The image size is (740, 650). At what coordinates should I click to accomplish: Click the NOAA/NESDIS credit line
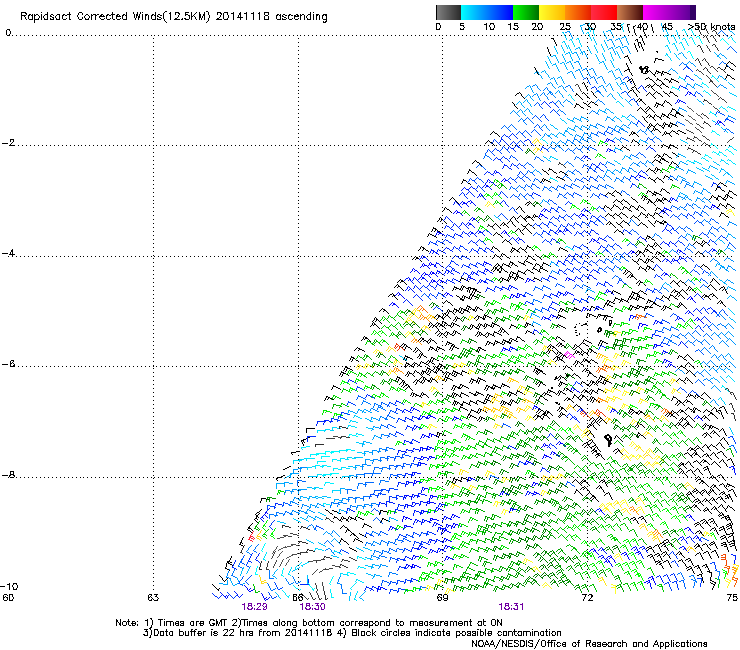pyautogui.click(x=589, y=644)
